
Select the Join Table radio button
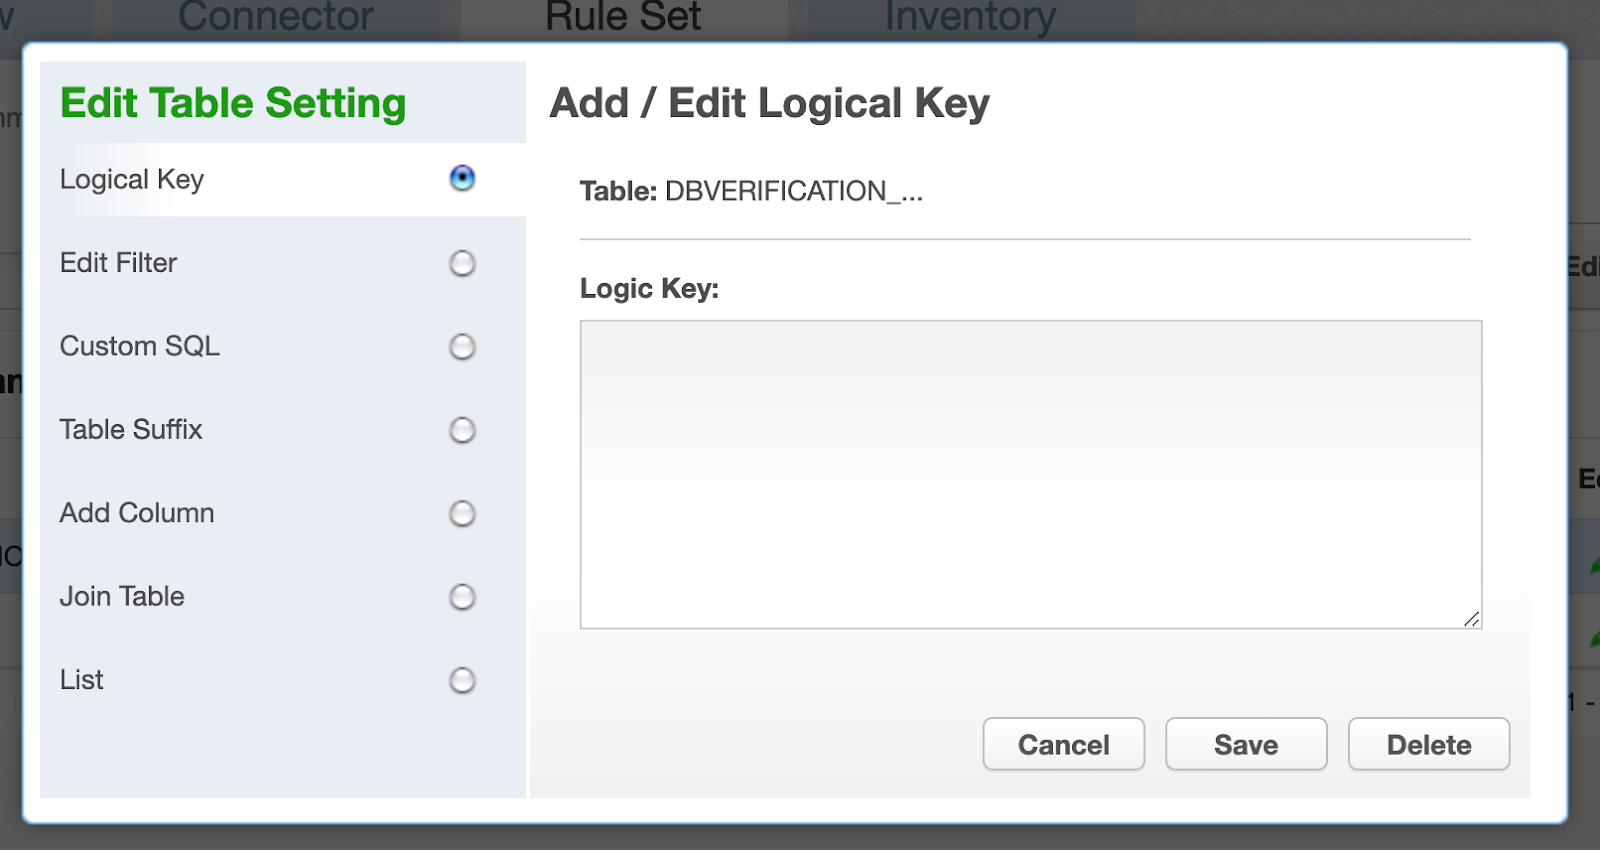click(462, 597)
